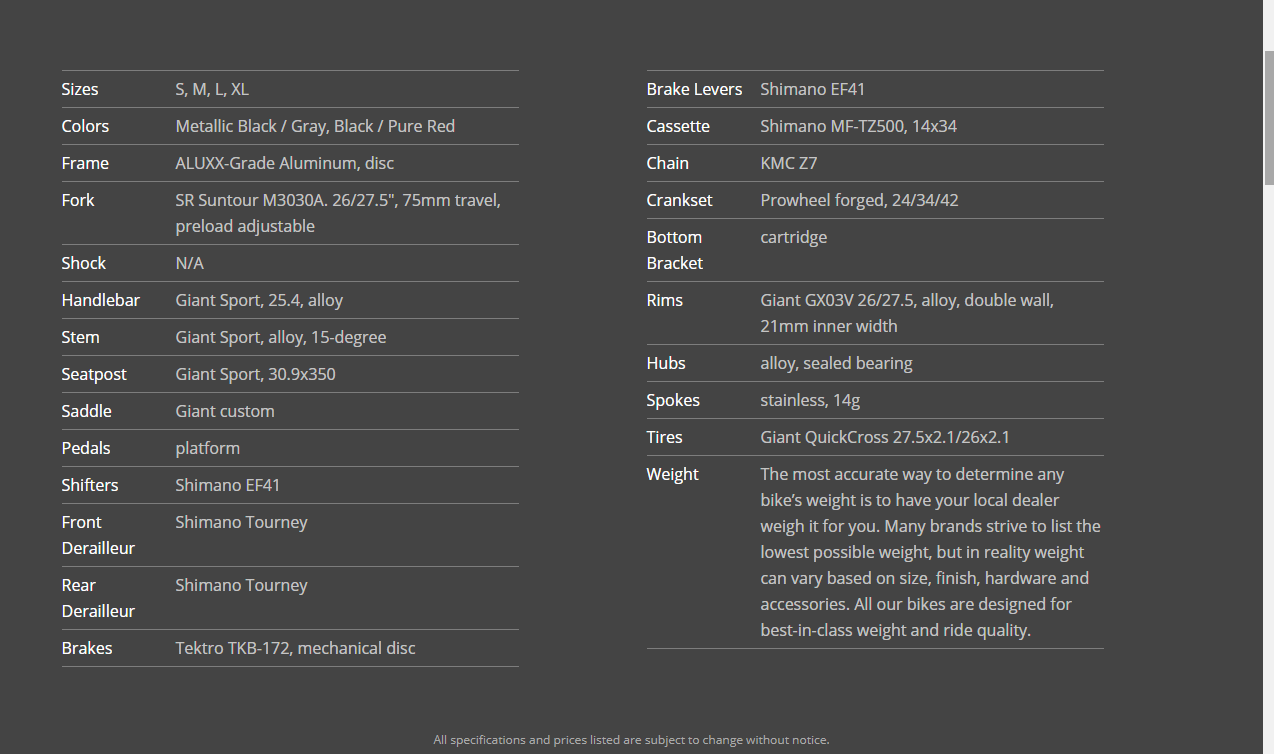Click the 'Chain' label
Screen dimensions: 1274x754
click(668, 163)
